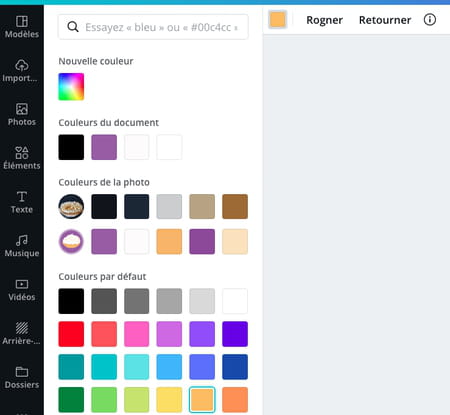Open the Éléments sidebar panel

point(22,158)
